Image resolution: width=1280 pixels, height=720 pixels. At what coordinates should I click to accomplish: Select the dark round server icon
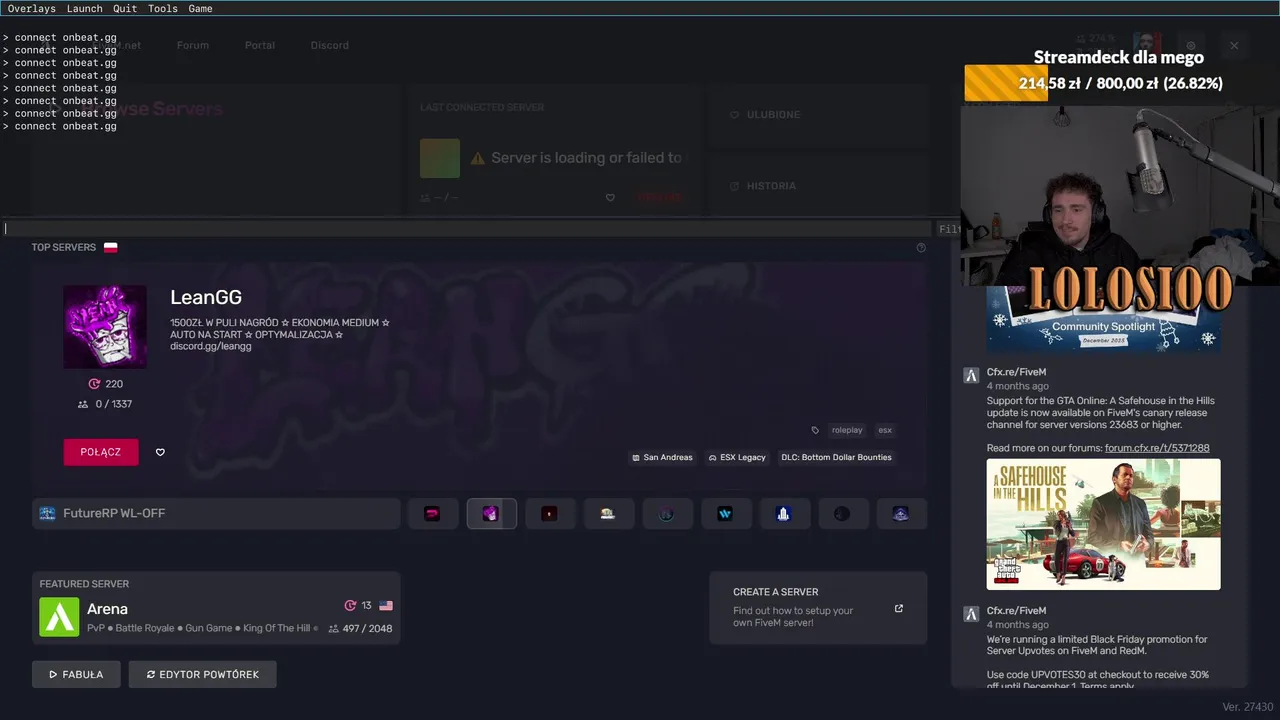click(x=842, y=513)
